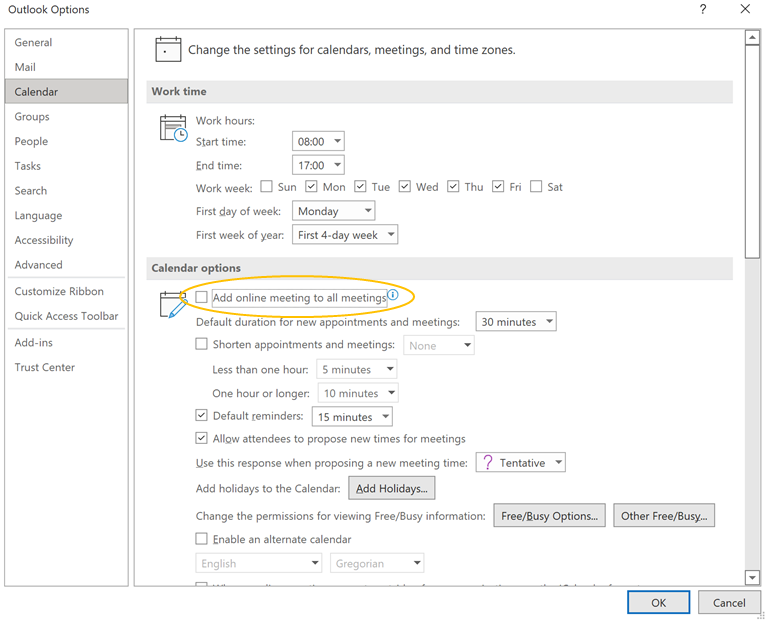Click the Calendar options pencil icon
This screenshot has height=620, width=765.
[173, 304]
